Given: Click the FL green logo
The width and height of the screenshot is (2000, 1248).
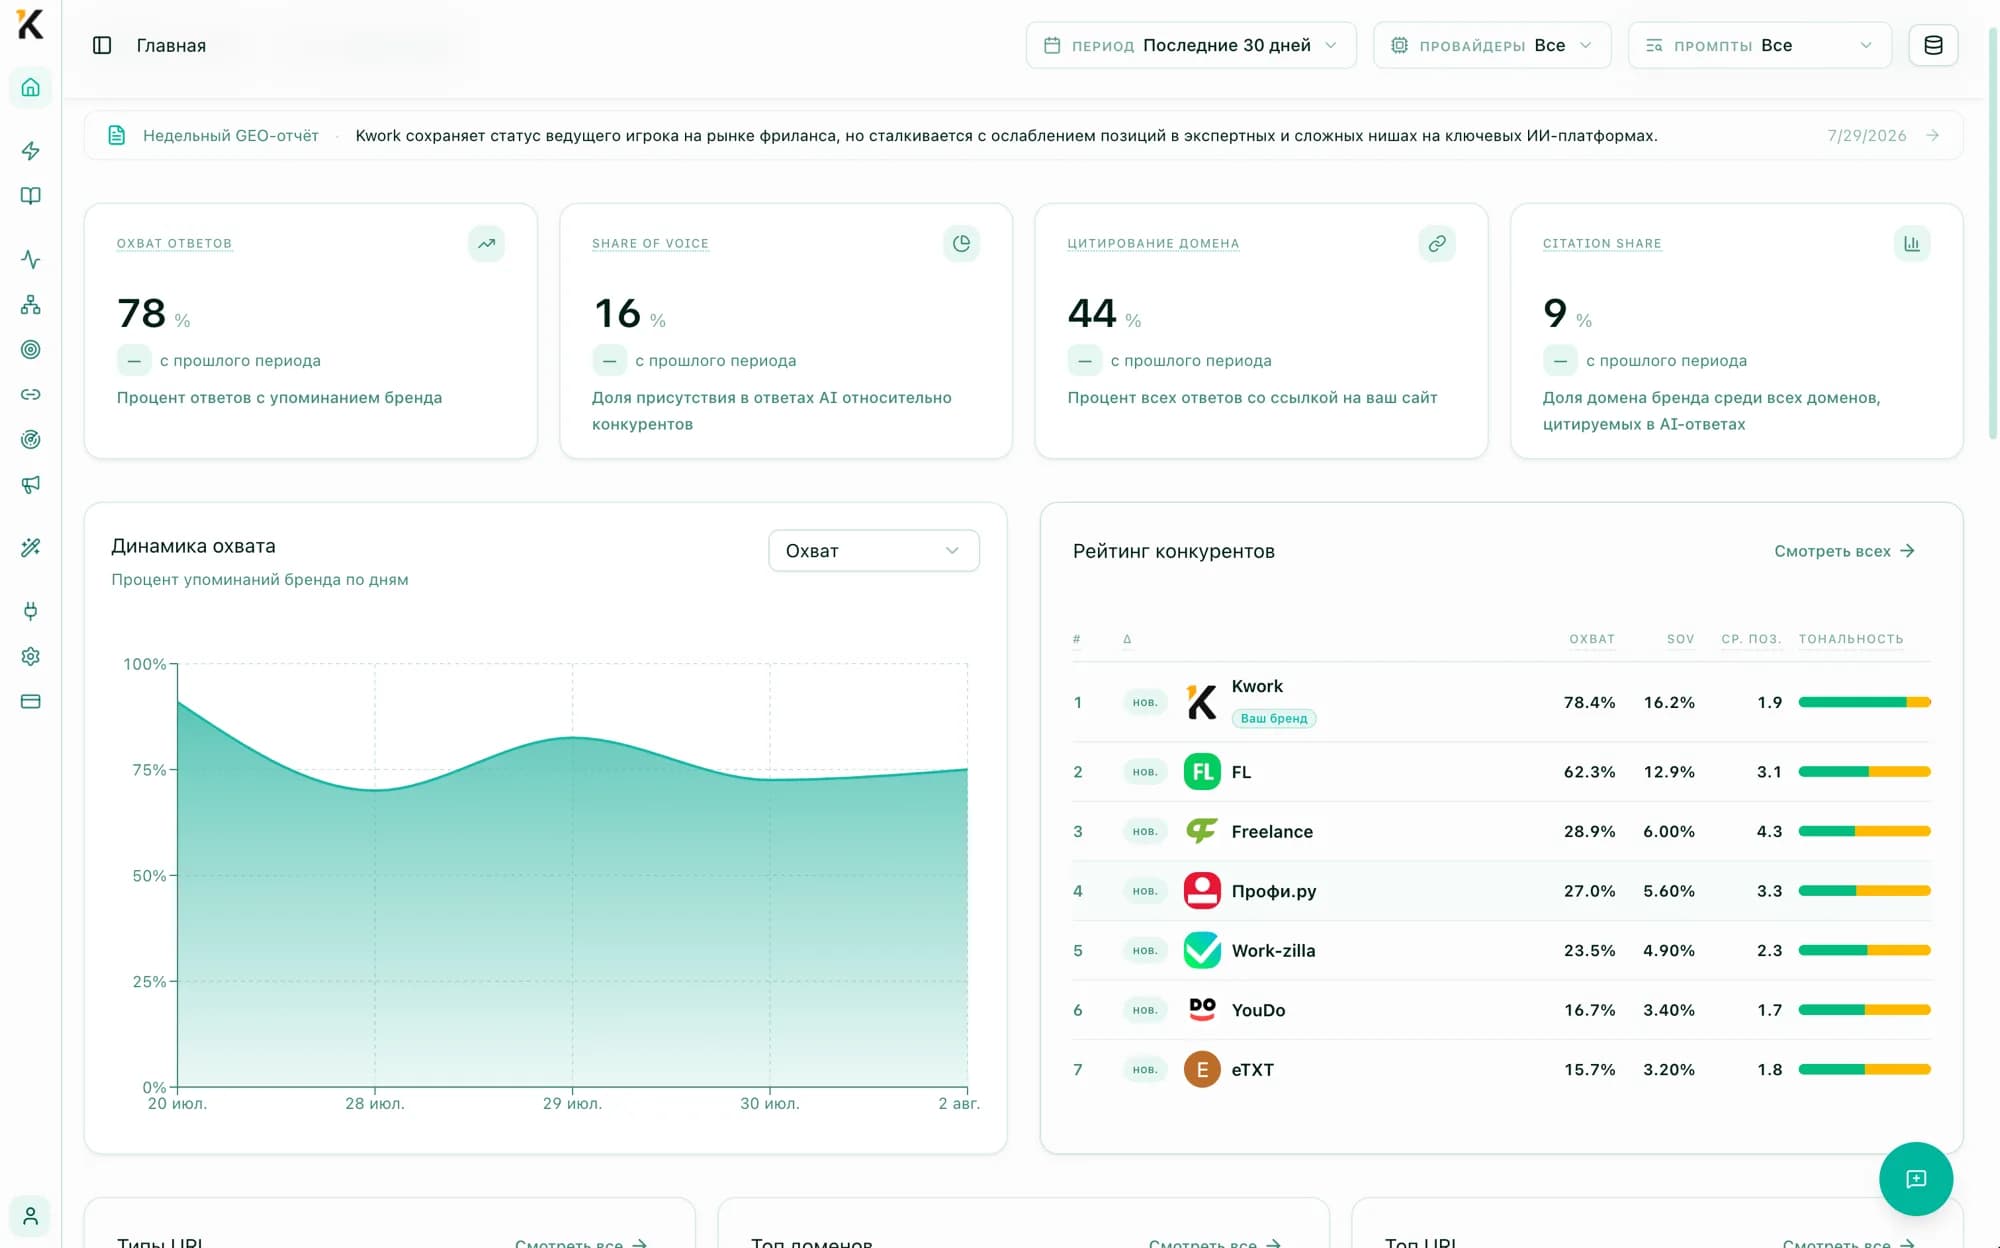Looking at the screenshot, I should tap(1202, 772).
